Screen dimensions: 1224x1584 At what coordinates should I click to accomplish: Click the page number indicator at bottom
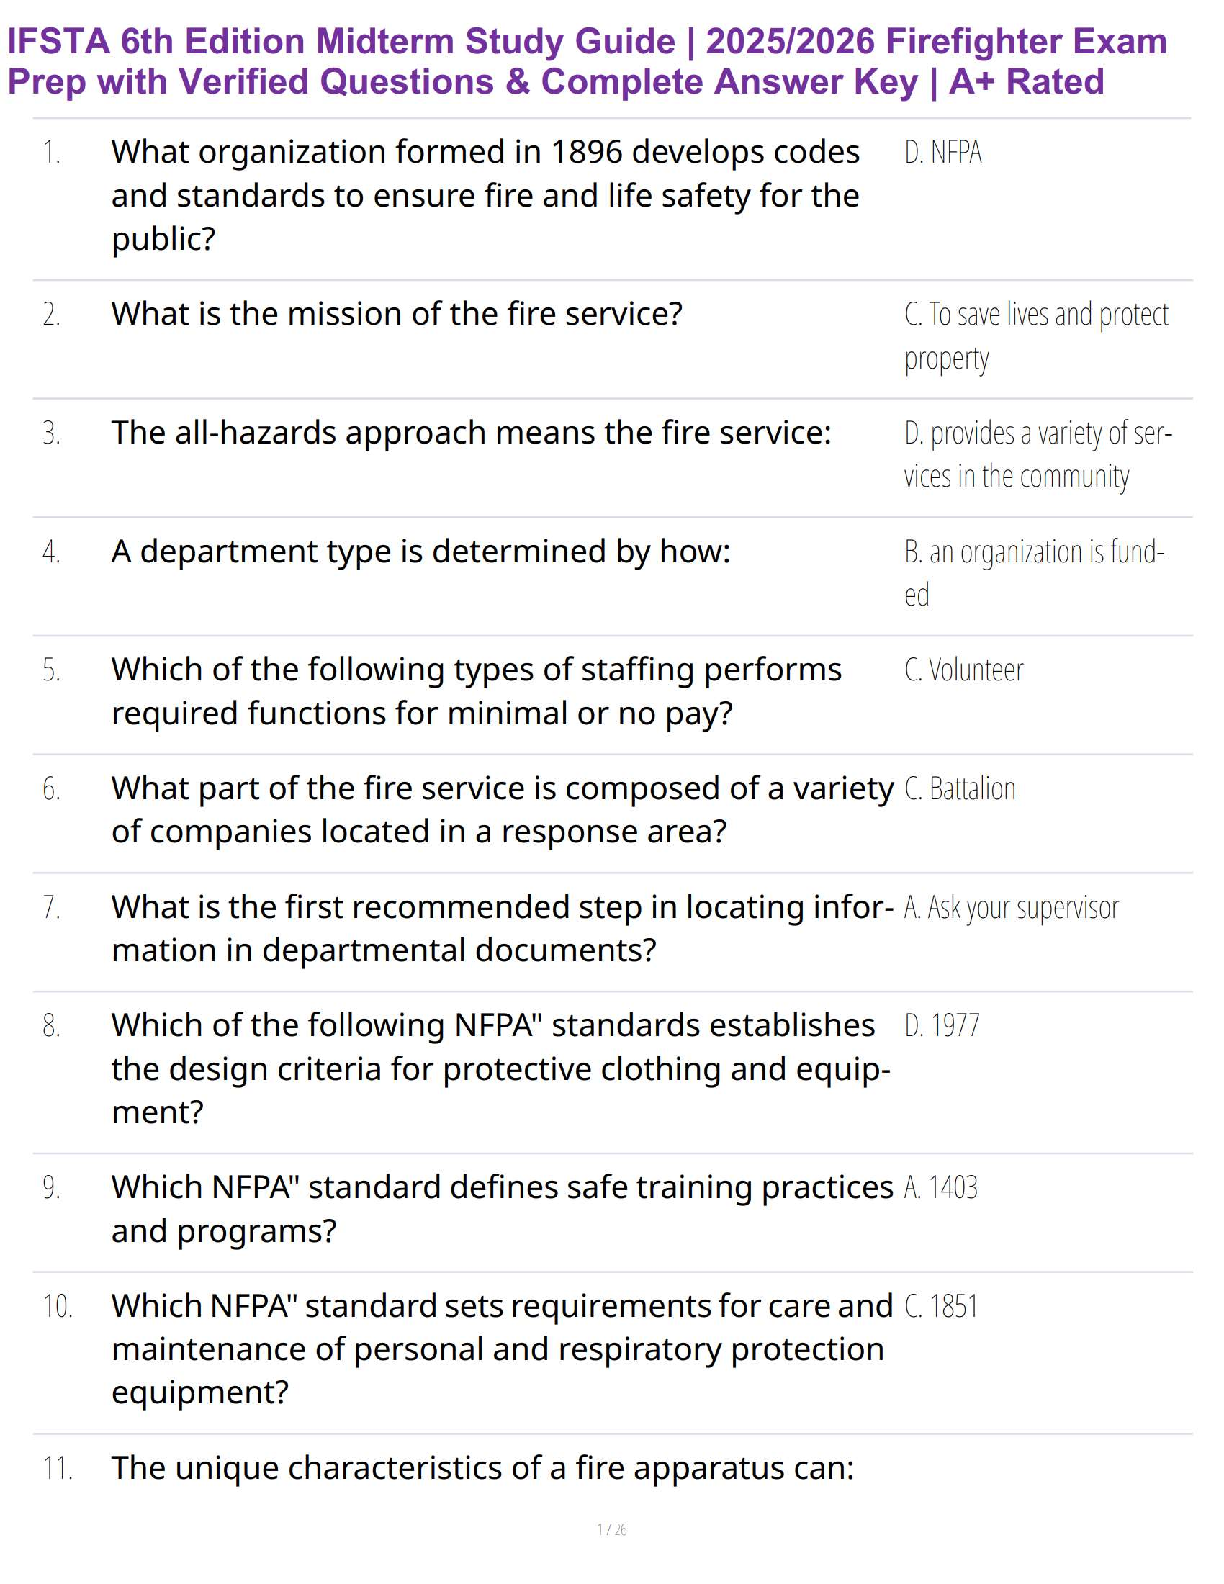tap(611, 1530)
